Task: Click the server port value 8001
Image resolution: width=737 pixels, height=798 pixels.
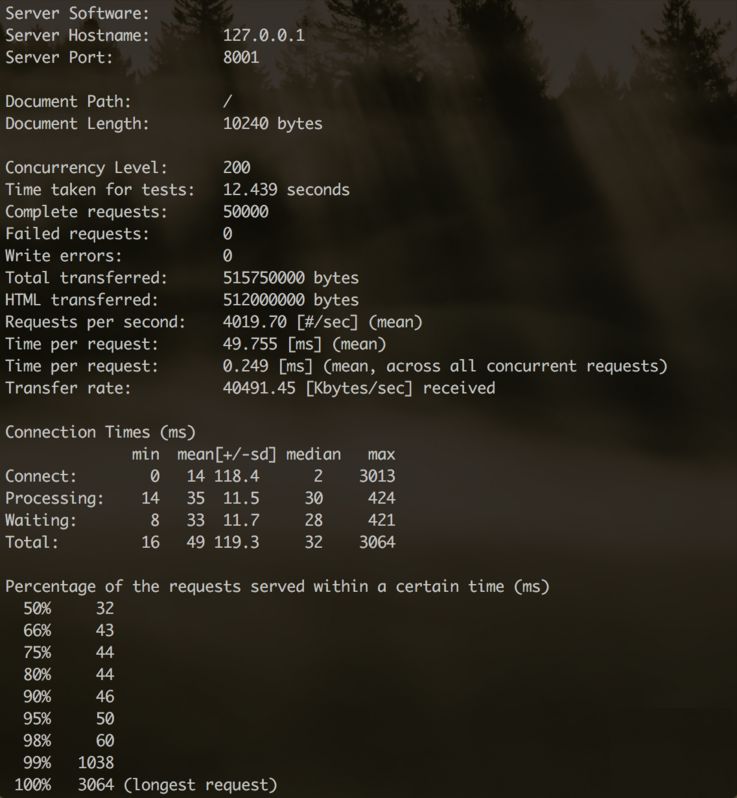Action: [x=241, y=57]
